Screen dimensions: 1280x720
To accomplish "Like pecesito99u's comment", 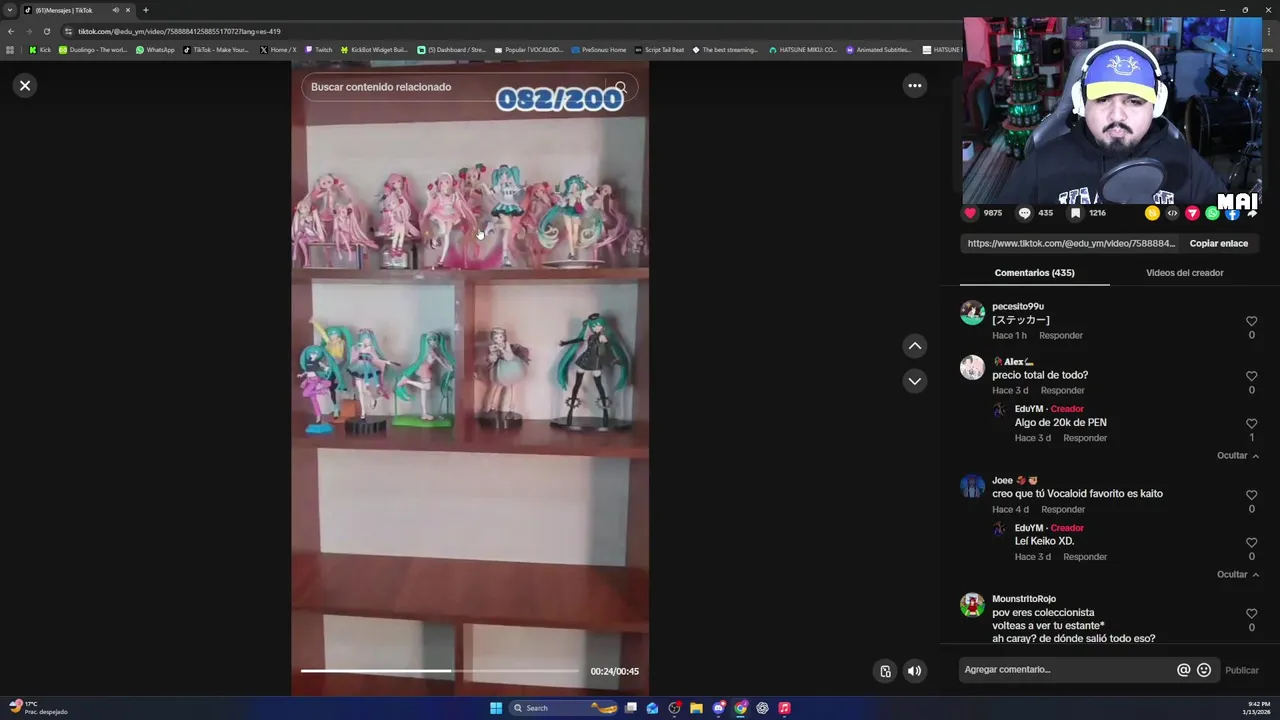I will pyautogui.click(x=1251, y=321).
